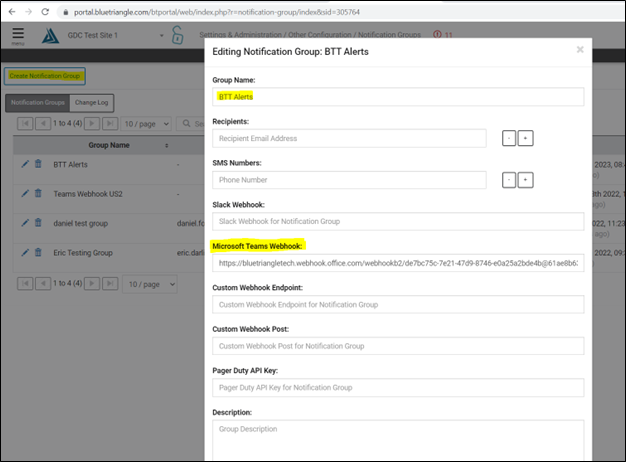Expand top 10 / page dropdown
This screenshot has height=462, width=626.
click(147, 123)
